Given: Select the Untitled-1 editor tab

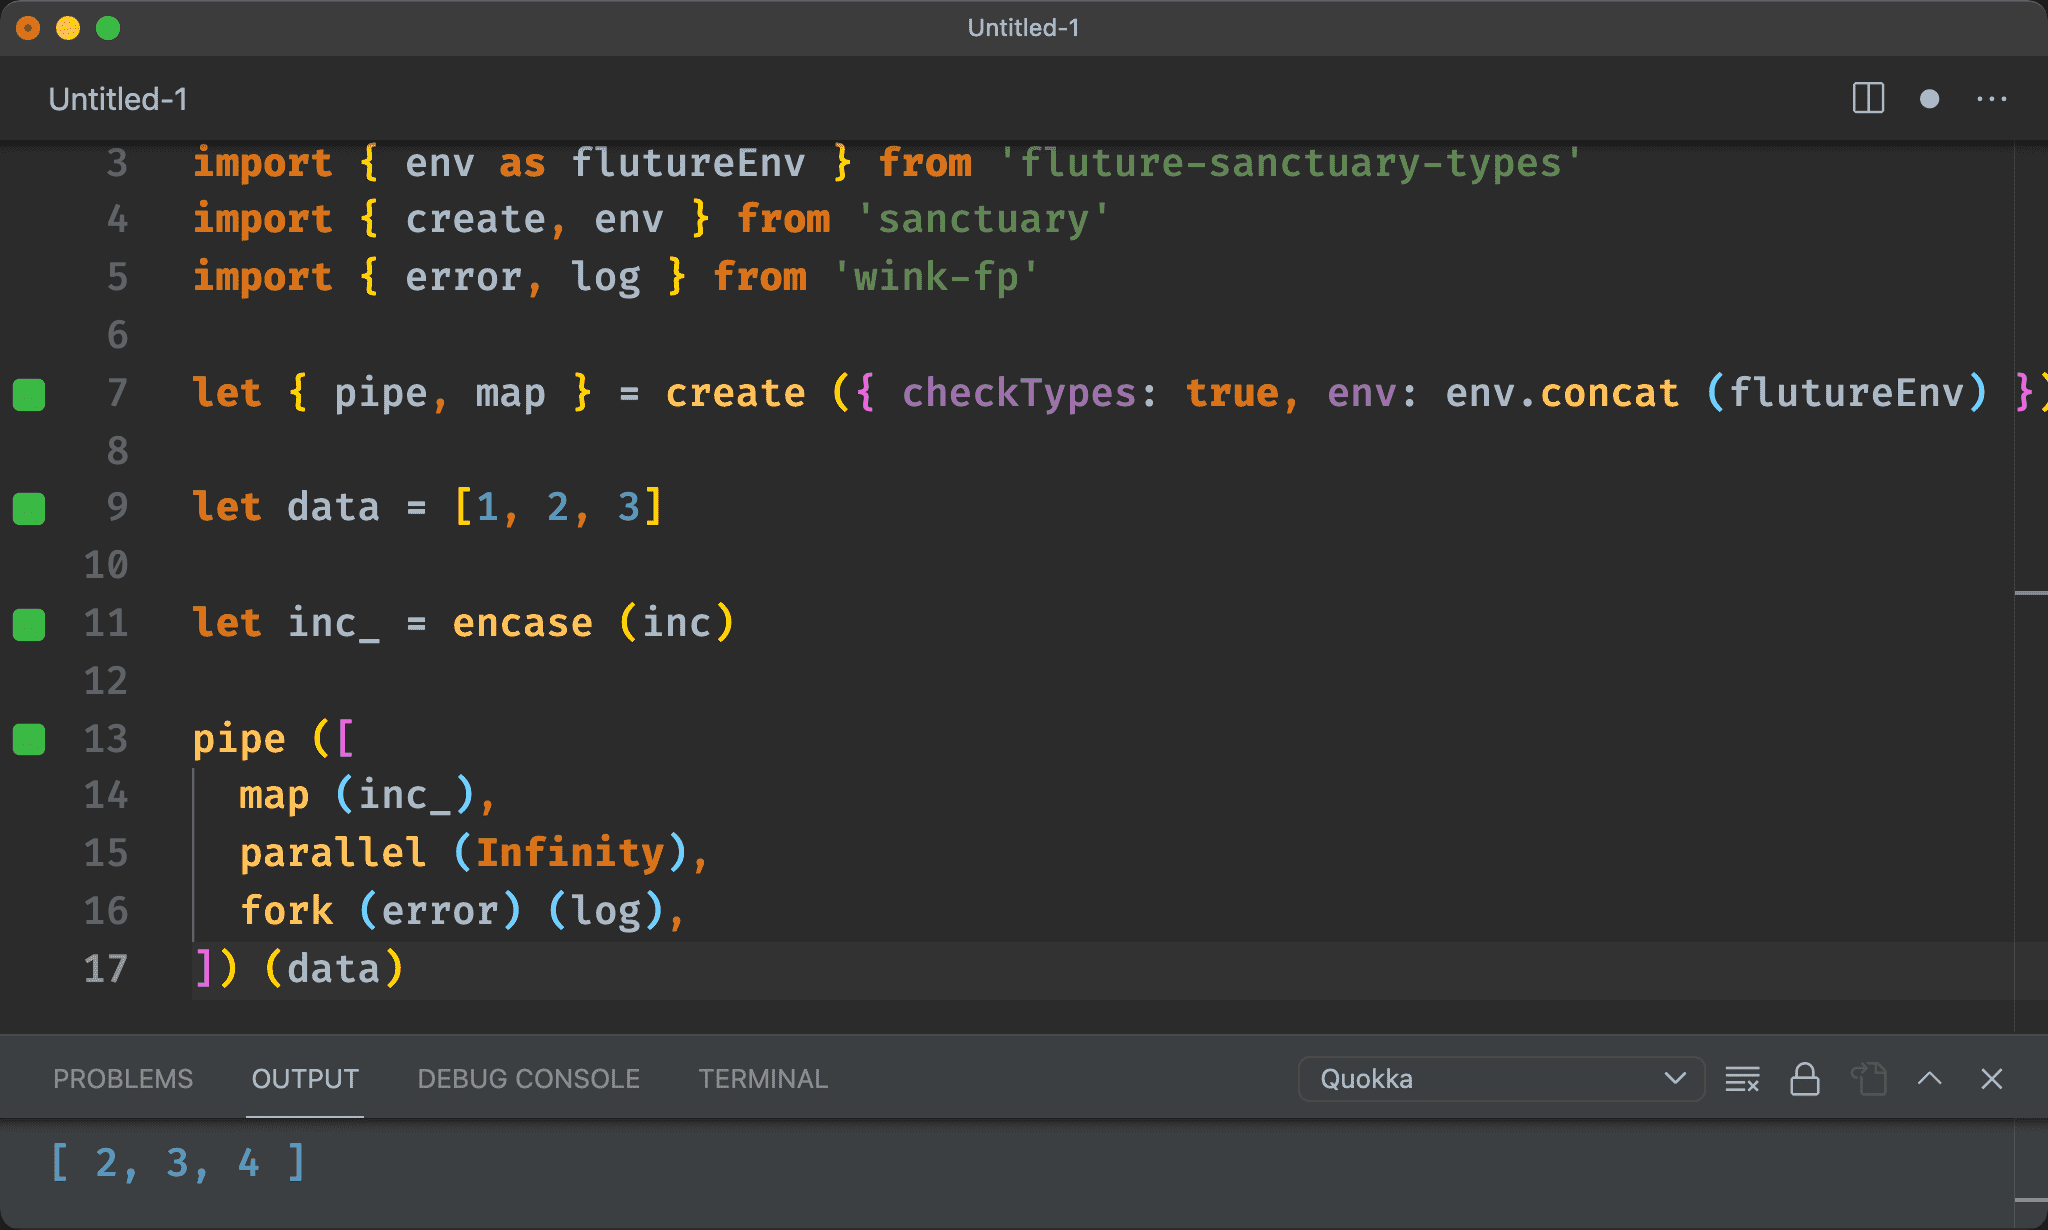Looking at the screenshot, I should (118, 99).
